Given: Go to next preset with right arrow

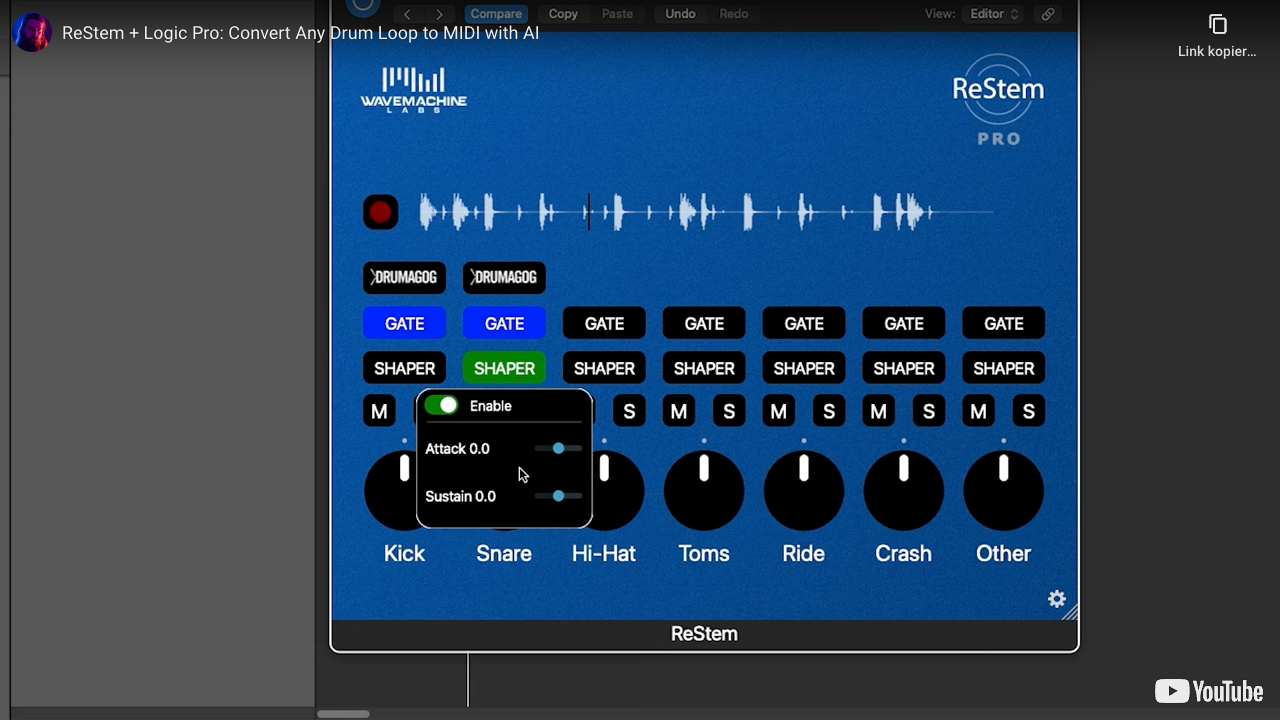Looking at the screenshot, I should (x=439, y=14).
